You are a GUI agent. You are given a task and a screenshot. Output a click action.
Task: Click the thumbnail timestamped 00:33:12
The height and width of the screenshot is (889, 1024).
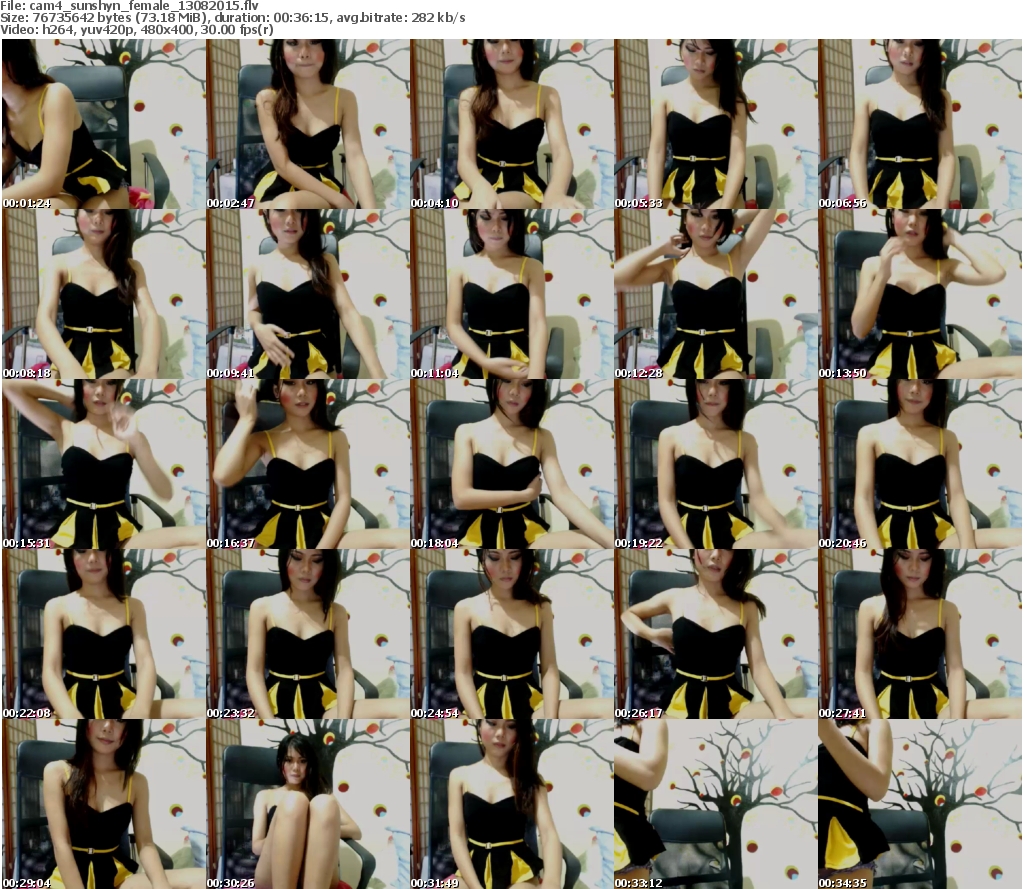(716, 804)
